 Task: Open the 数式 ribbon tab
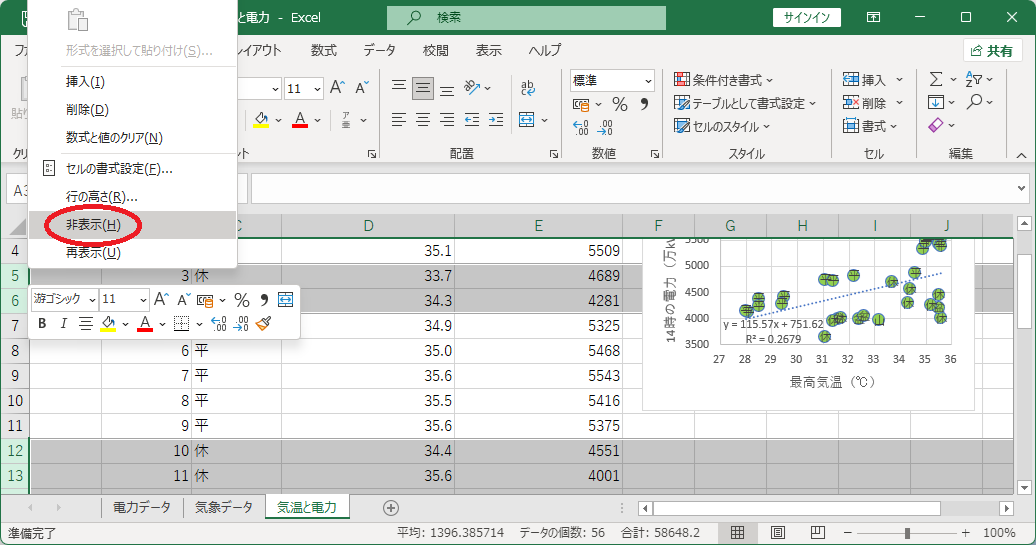pos(324,50)
